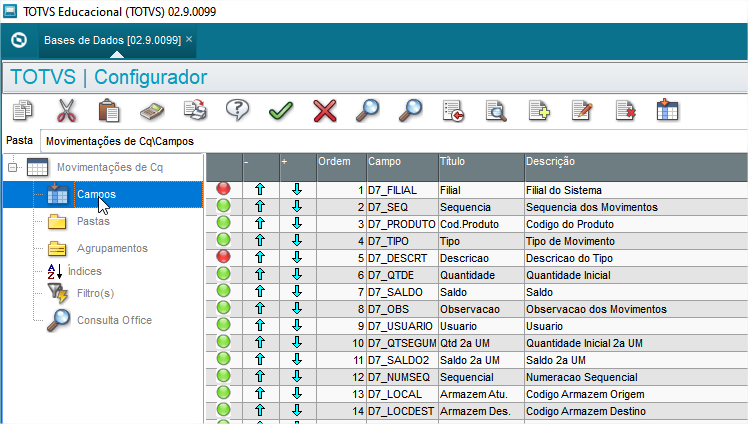Select the Campos tree item
Viewport: 748px width, 424px height.
pos(96,194)
